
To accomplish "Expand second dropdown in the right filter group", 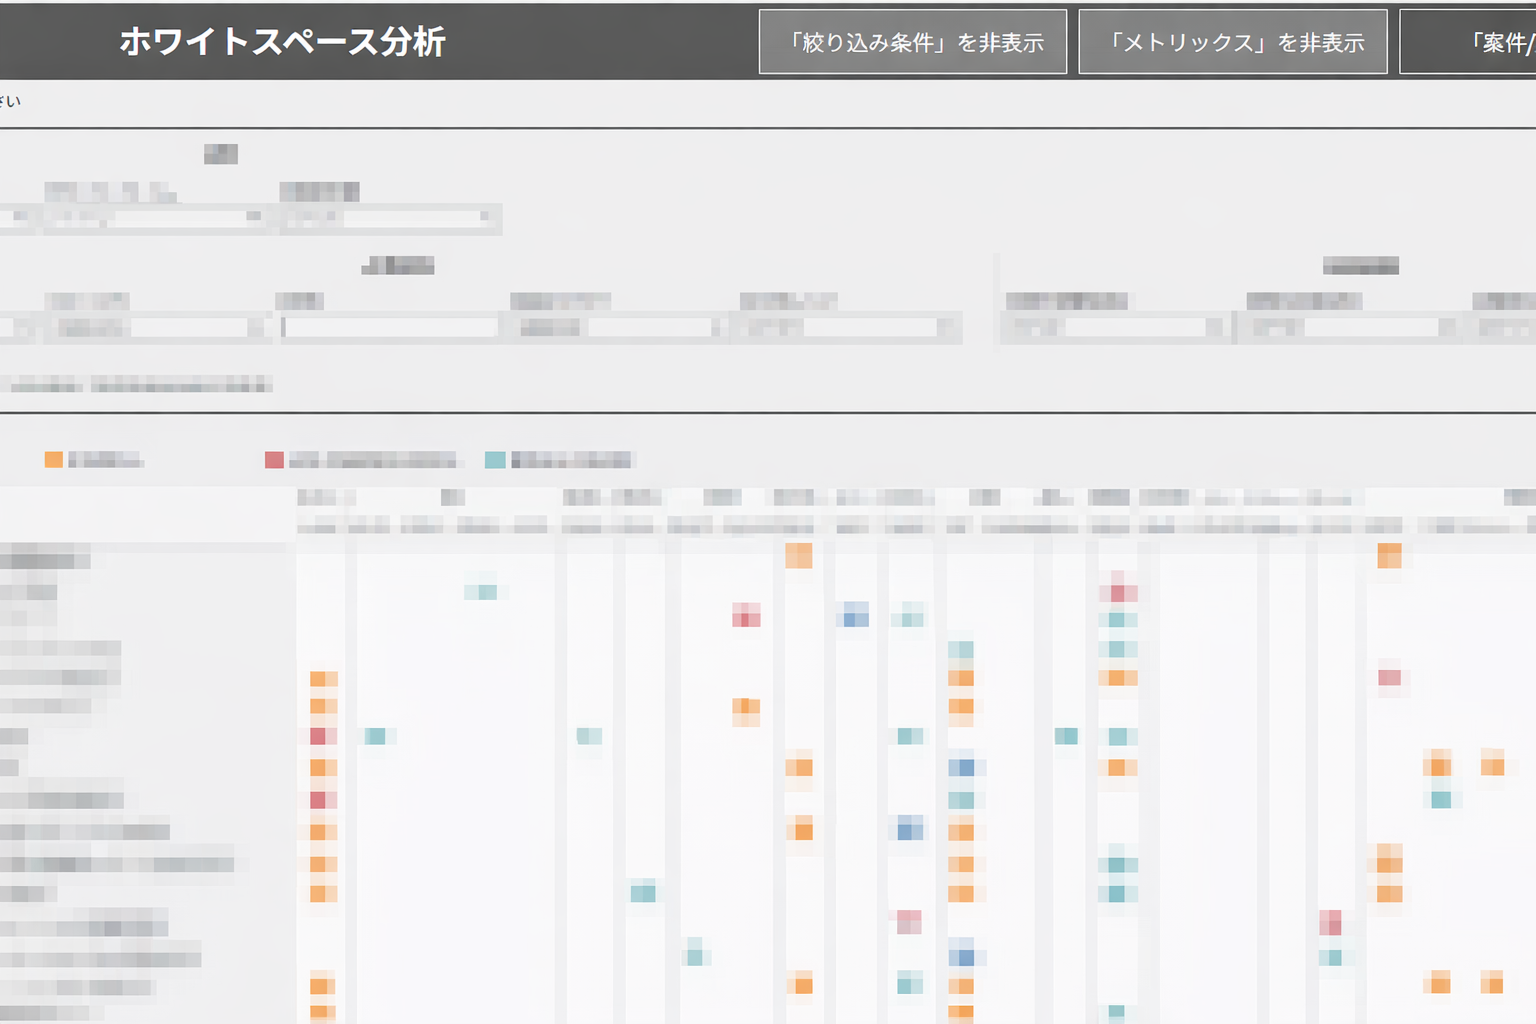I will [x=1350, y=328].
